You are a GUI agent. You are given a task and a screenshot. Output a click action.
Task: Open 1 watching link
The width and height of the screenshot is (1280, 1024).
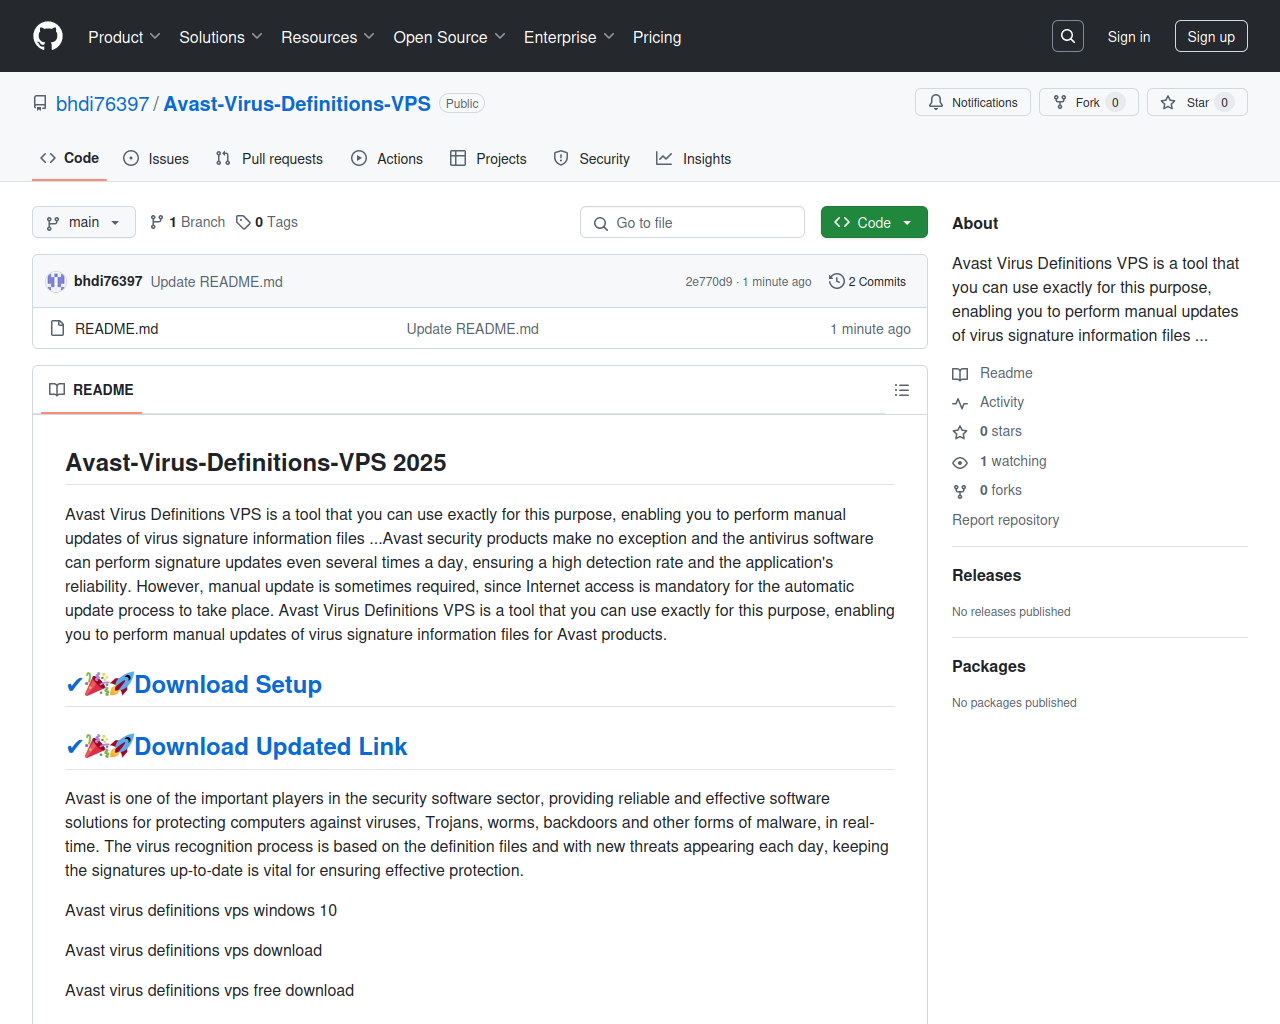[1013, 461]
